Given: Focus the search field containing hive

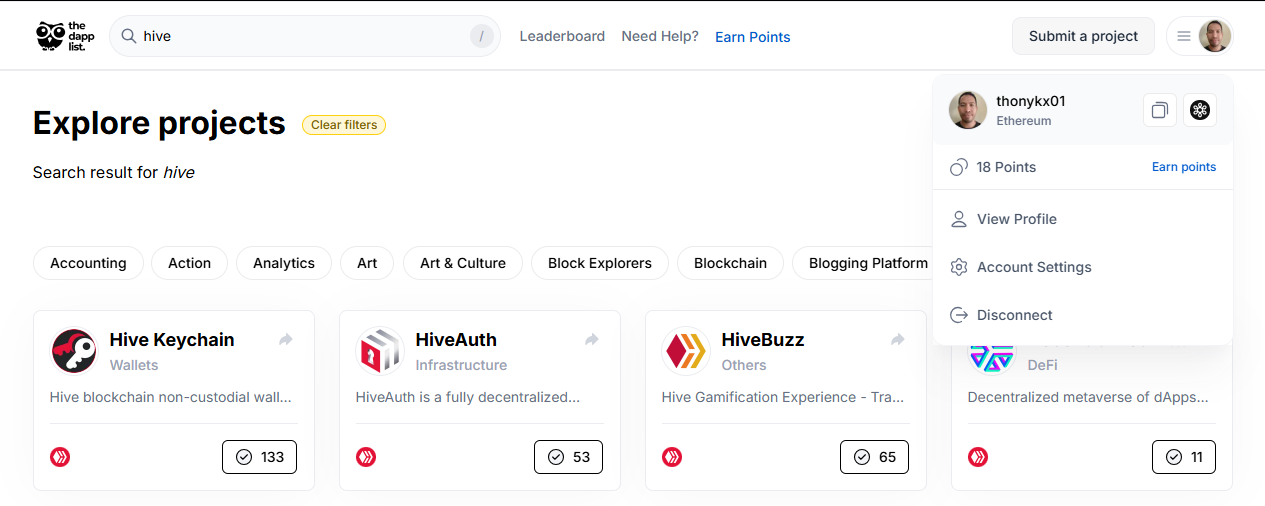Looking at the screenshot, I should [x=305, y=36].
